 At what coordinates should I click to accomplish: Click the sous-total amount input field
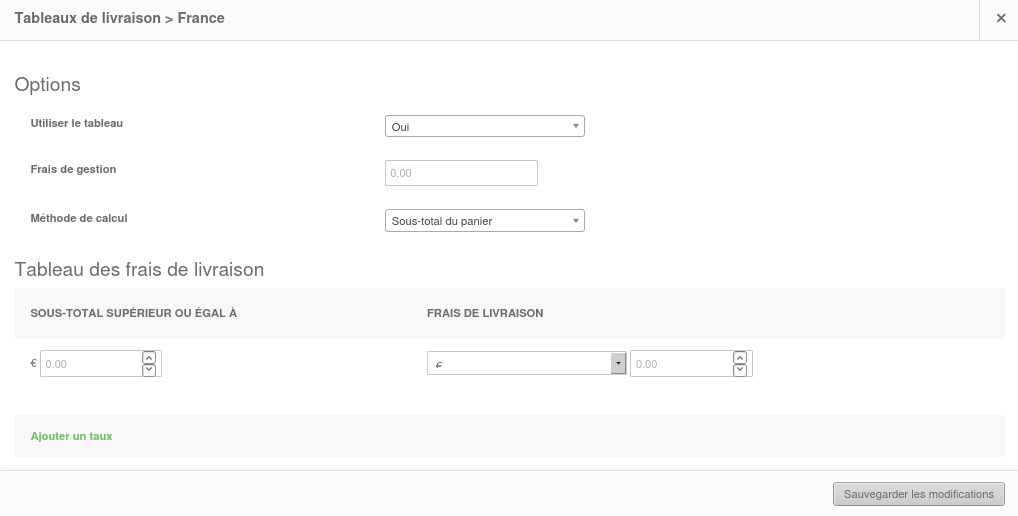[x=91, y=363]
